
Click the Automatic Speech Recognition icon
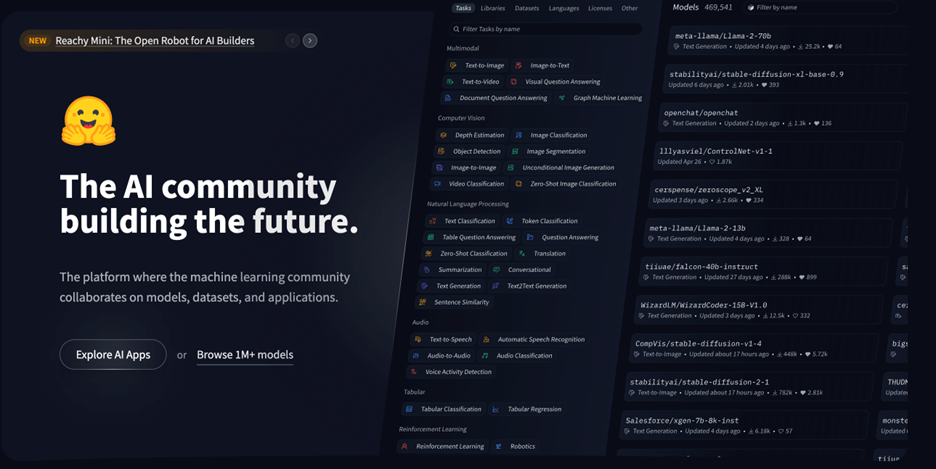487,340
